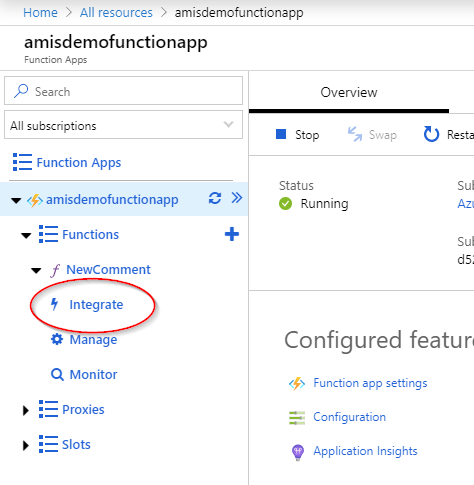Select amisdemofunctionapp in the tree
The height and width of the screenshot is (485, 474).
point(112,199)
